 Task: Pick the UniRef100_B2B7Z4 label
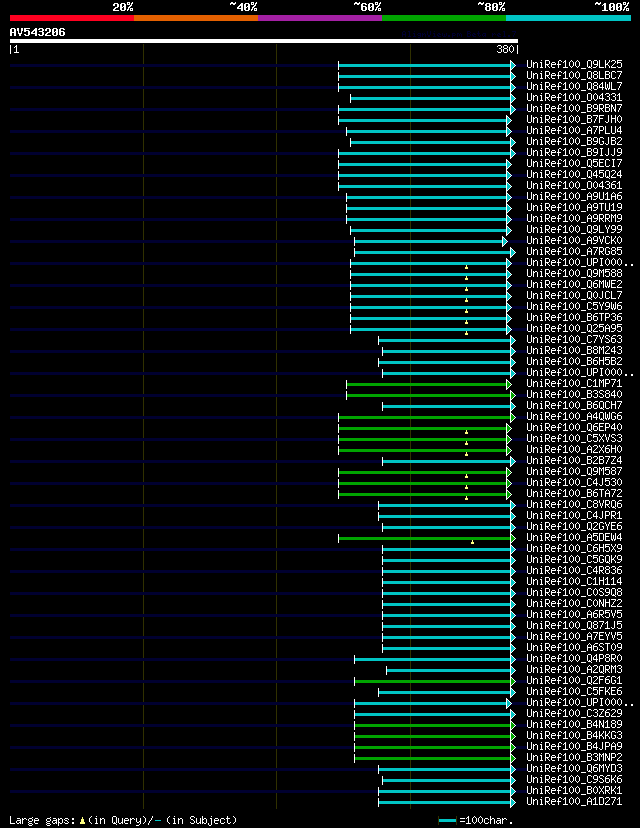(574, 460)
